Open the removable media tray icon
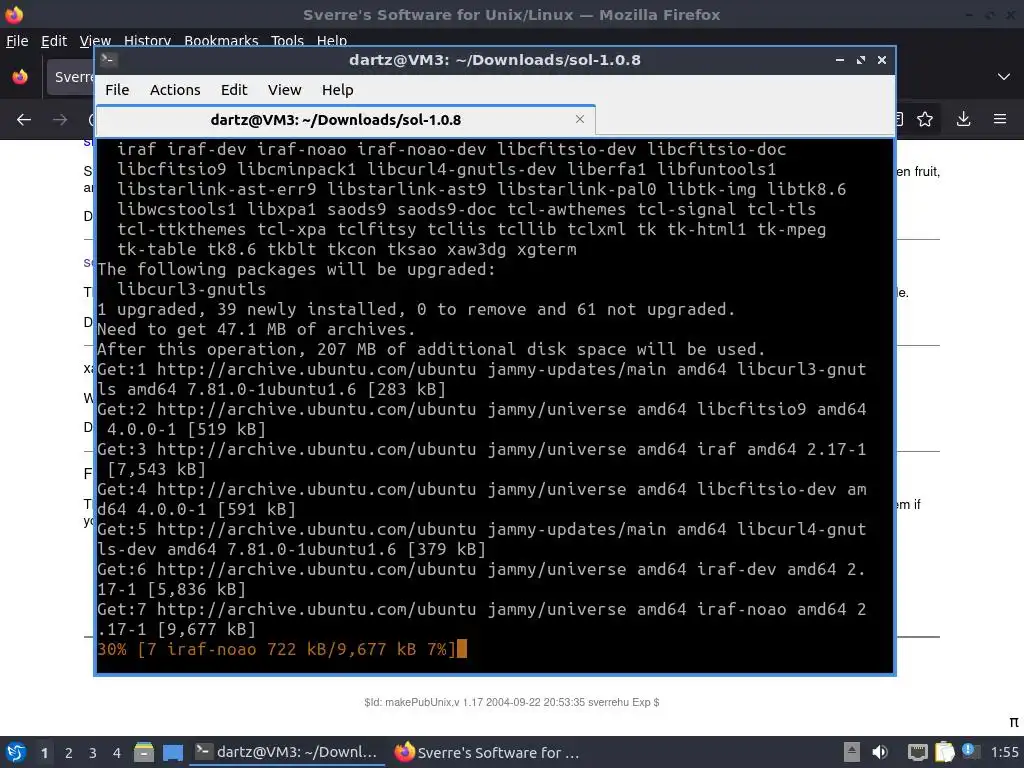The width and height of the screenshot is (1024, 768). point(852,752)
